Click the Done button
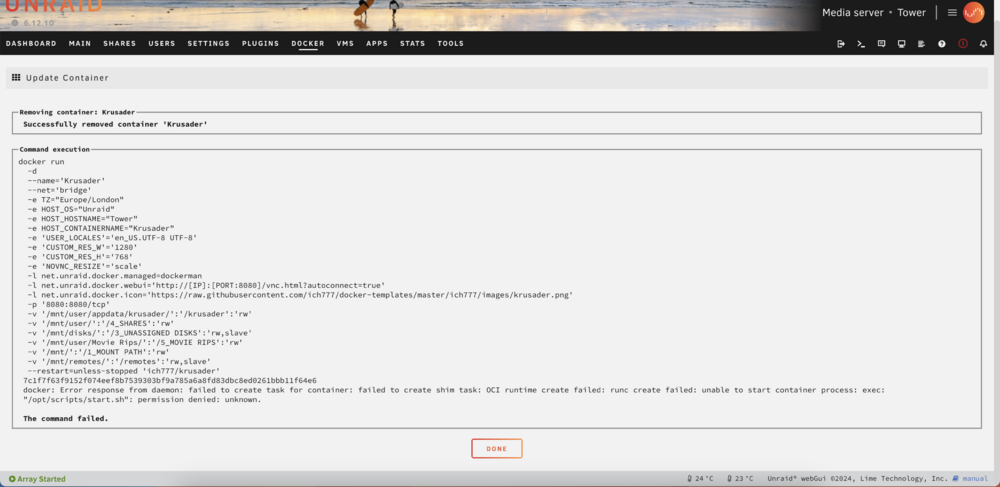This screenshot has height=487, width=1000. [x=497, y=449]
